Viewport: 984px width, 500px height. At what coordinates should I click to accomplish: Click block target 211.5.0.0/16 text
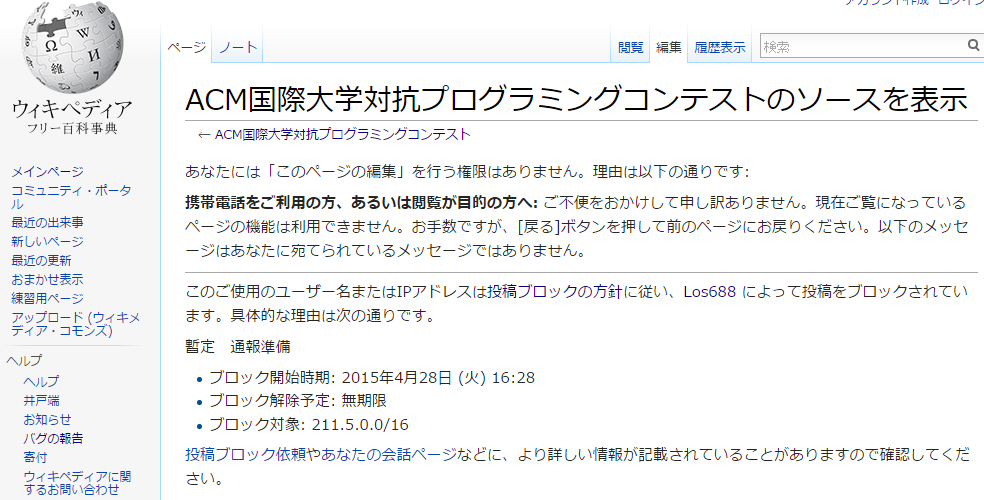(360, 425)
